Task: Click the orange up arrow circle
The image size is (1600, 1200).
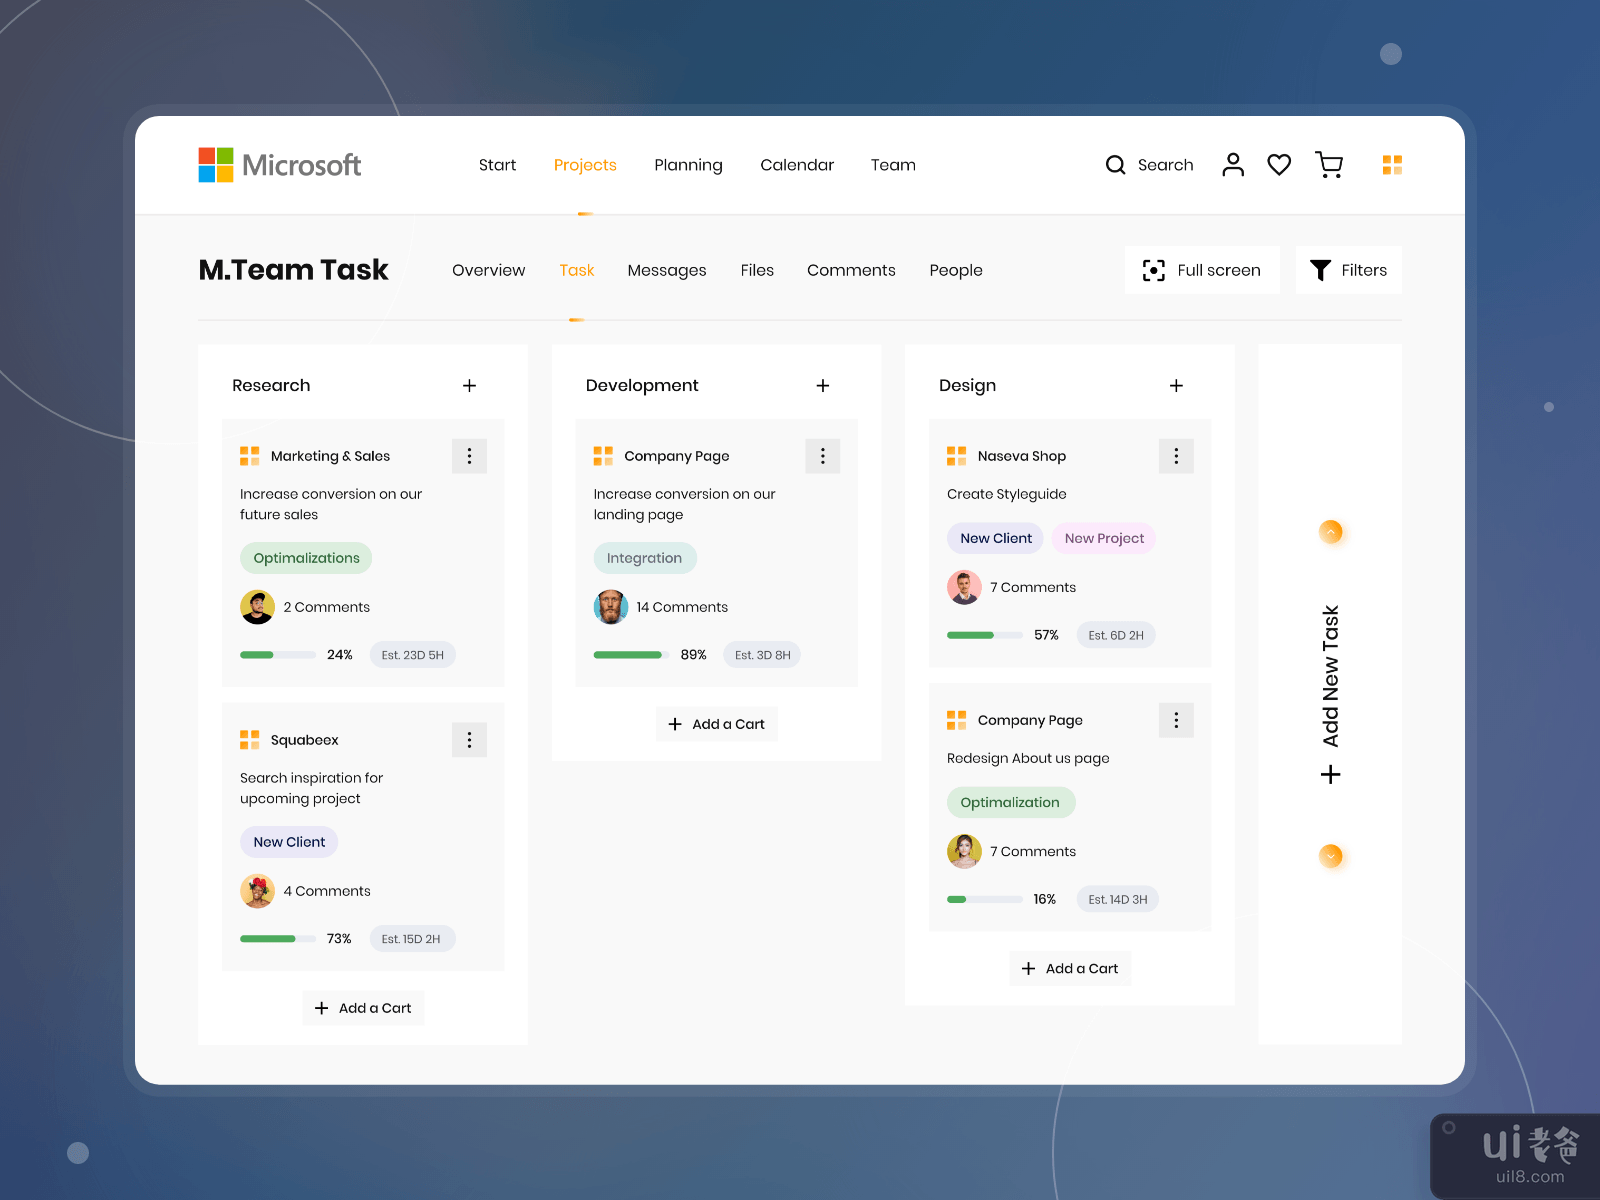Action: click(1330, 532)
